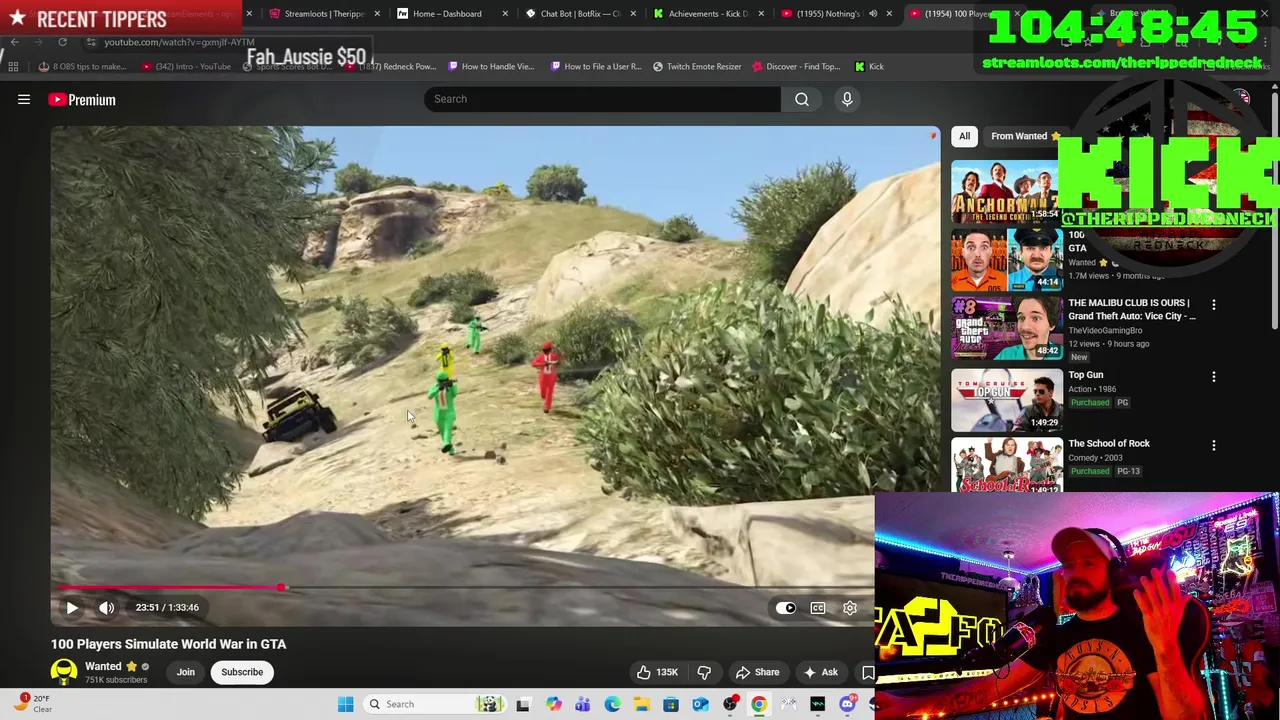
Task: Select the All filter chip
Action: pyautogui.click(x=964, y=136)
